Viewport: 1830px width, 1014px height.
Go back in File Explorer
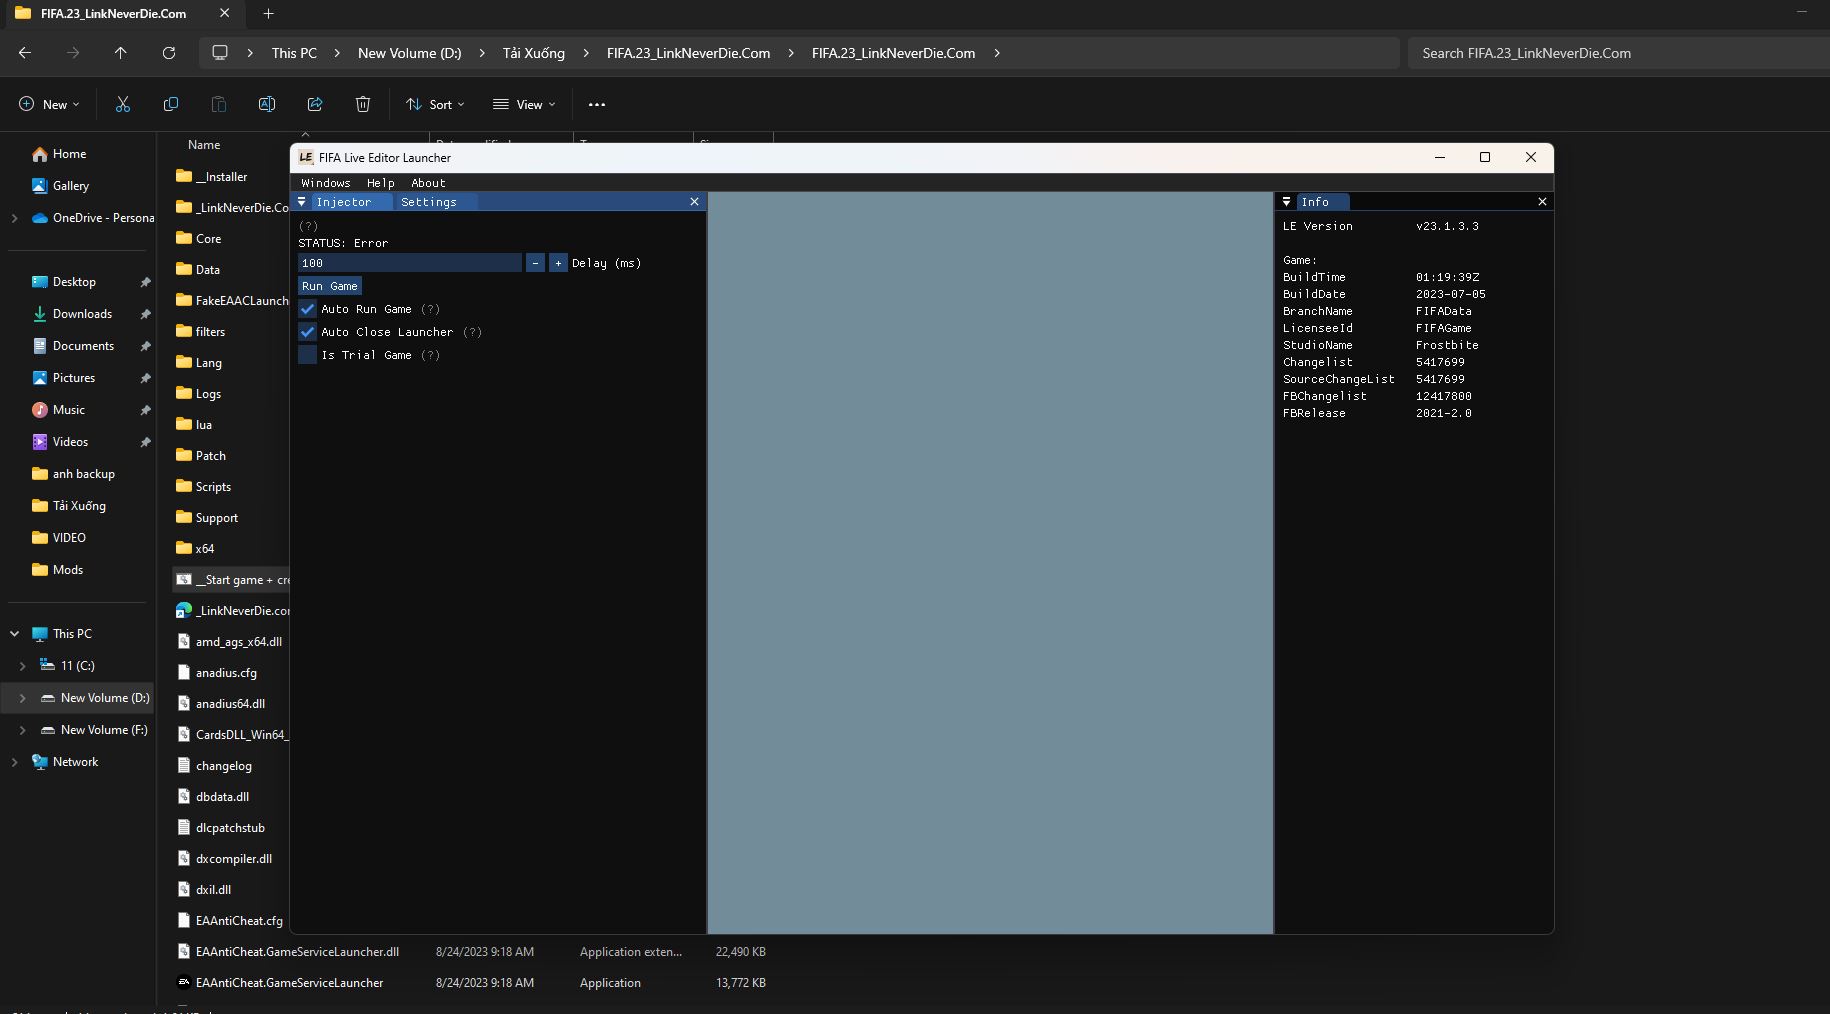[x=25, y=53]
